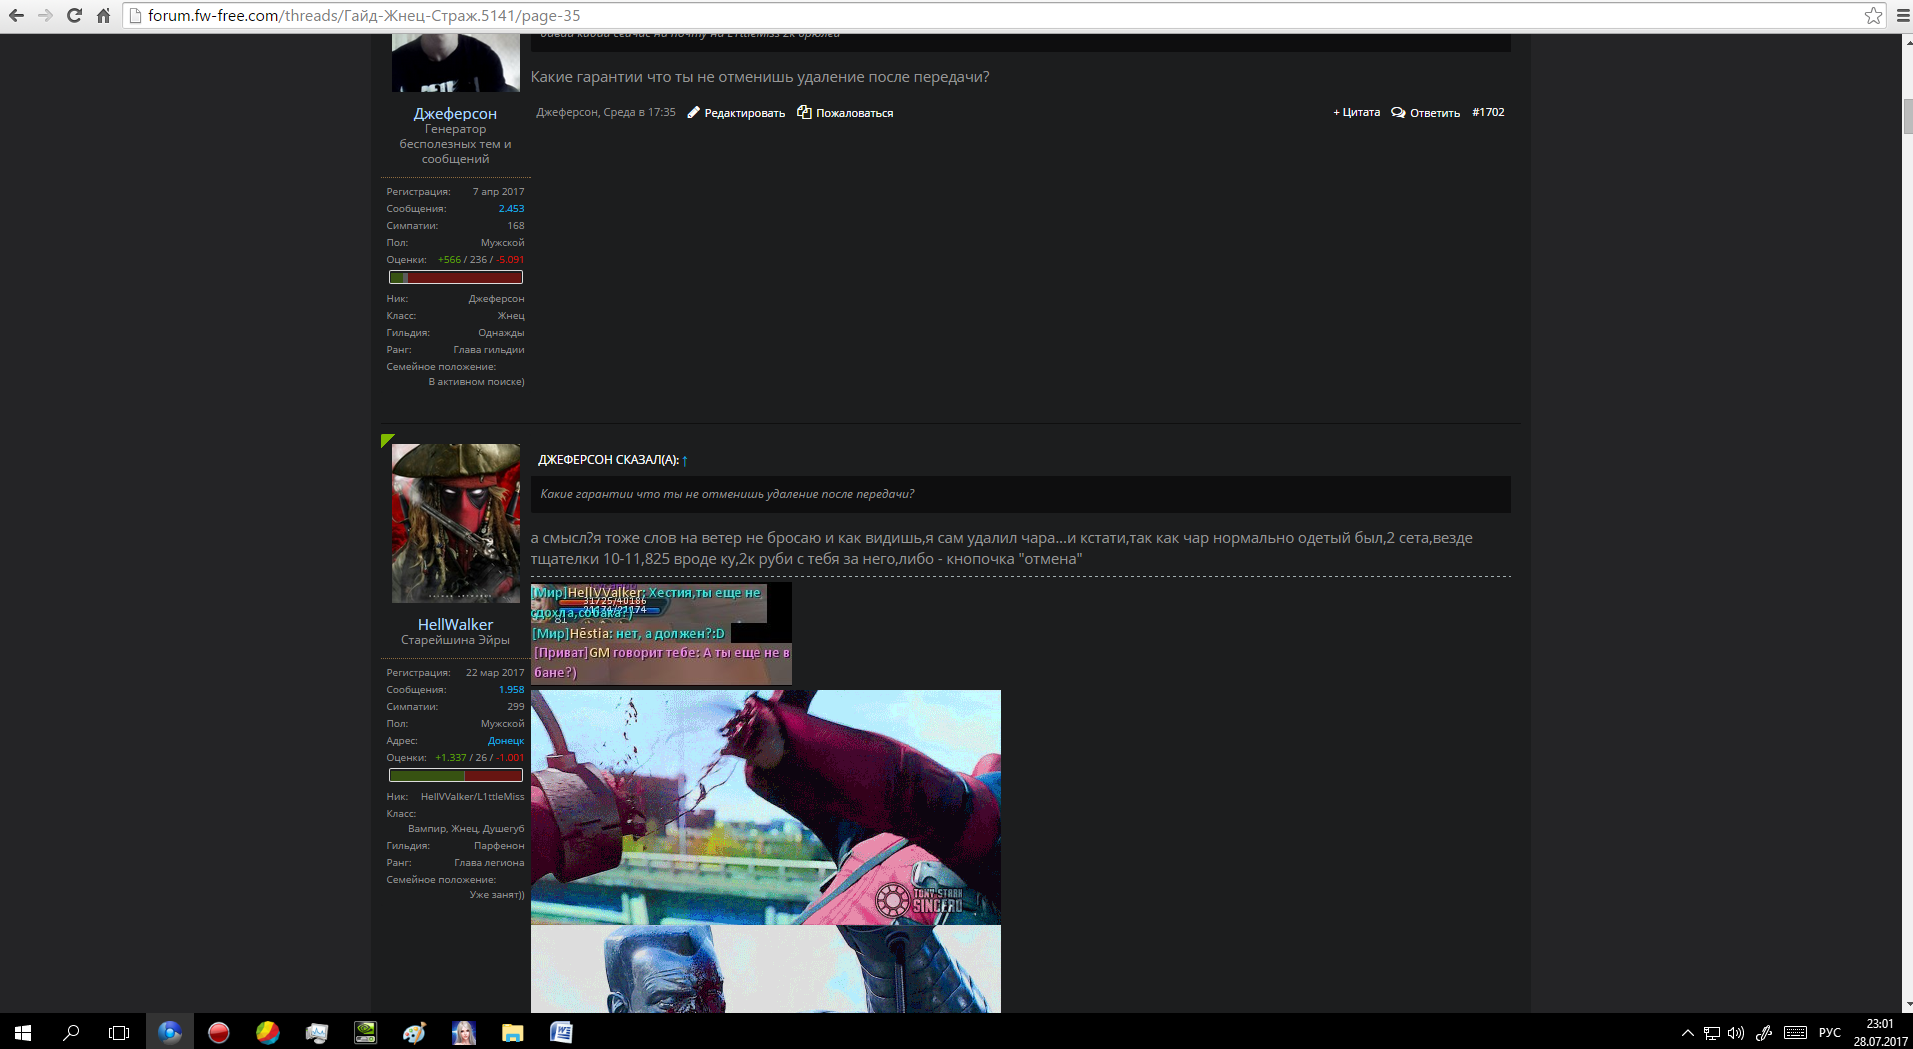Open Microsoft Word from taskbar
Image resolution: width=1913 pixels, height=1049 pixels.
tap(561, 1032)
